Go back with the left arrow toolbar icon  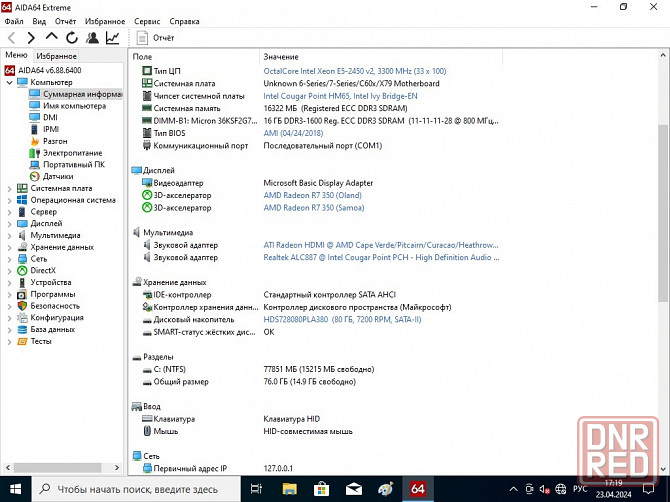click(x=12, y=38)
